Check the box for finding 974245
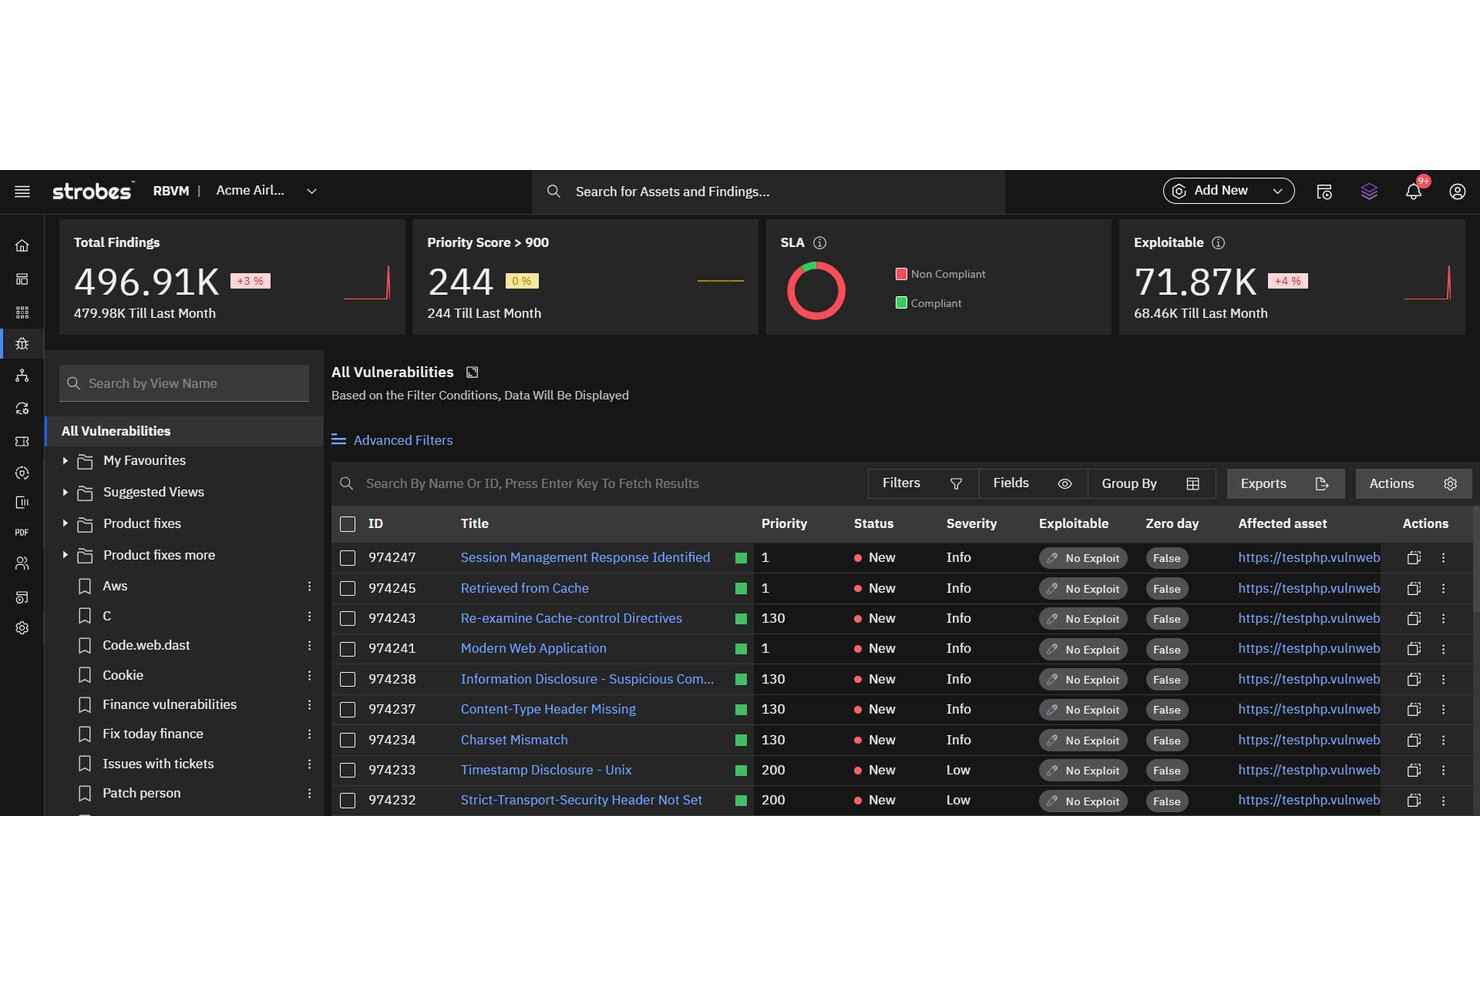 [x=348, y=589]
